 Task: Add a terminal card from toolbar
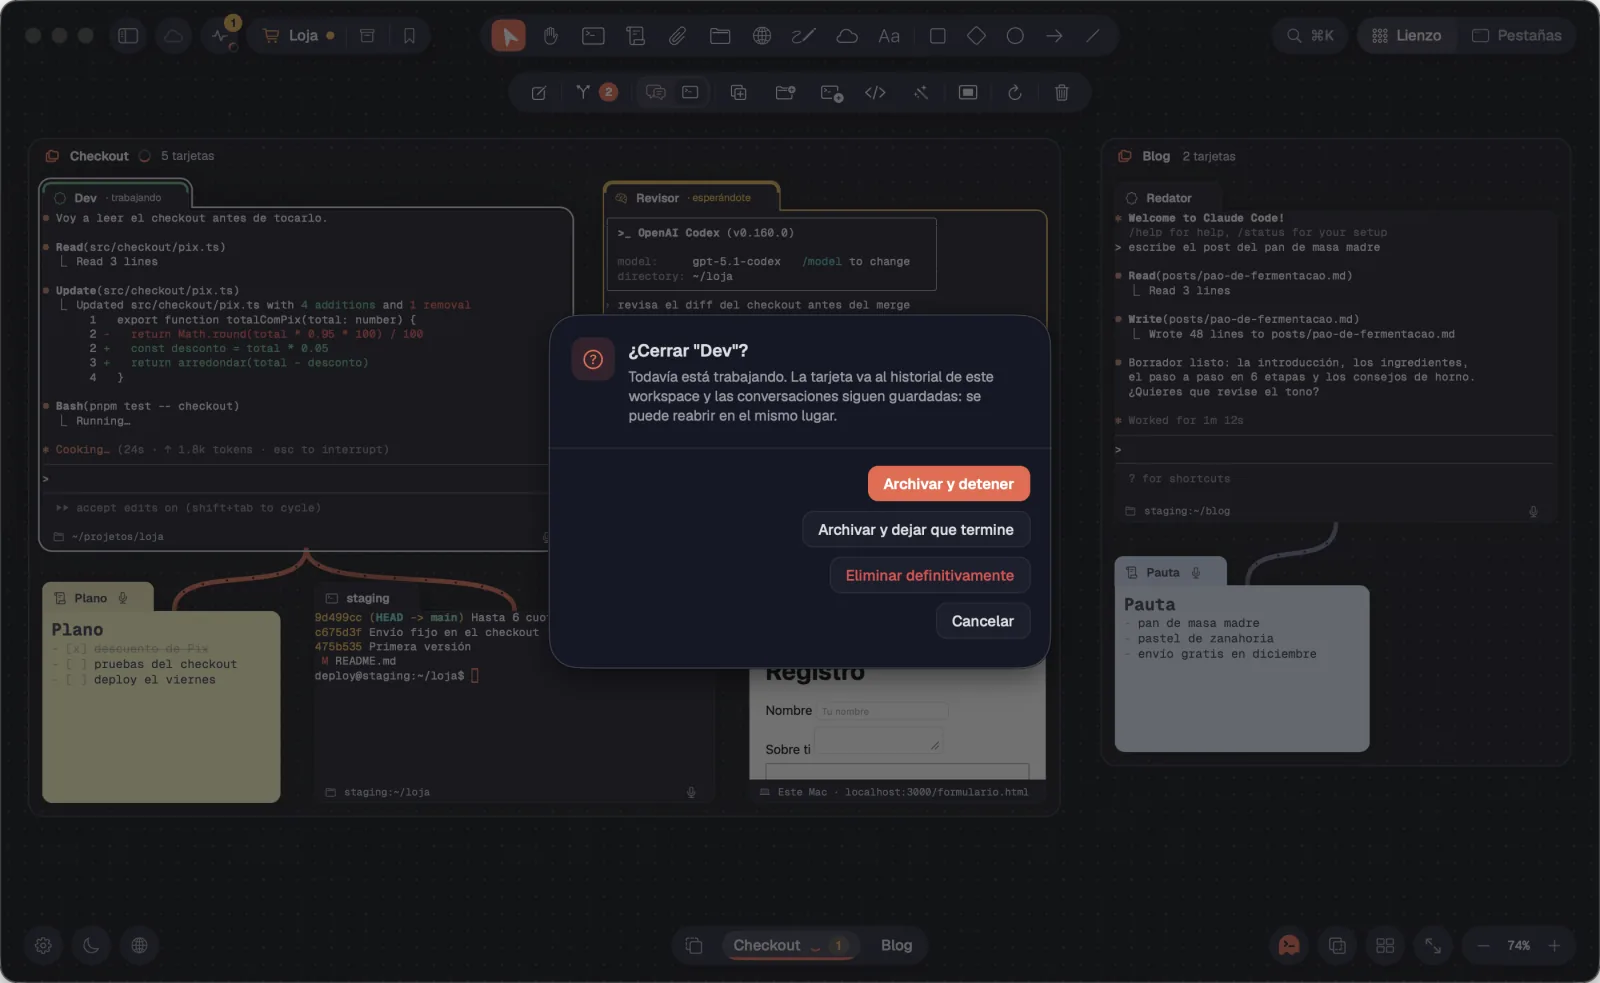point(593,36)
